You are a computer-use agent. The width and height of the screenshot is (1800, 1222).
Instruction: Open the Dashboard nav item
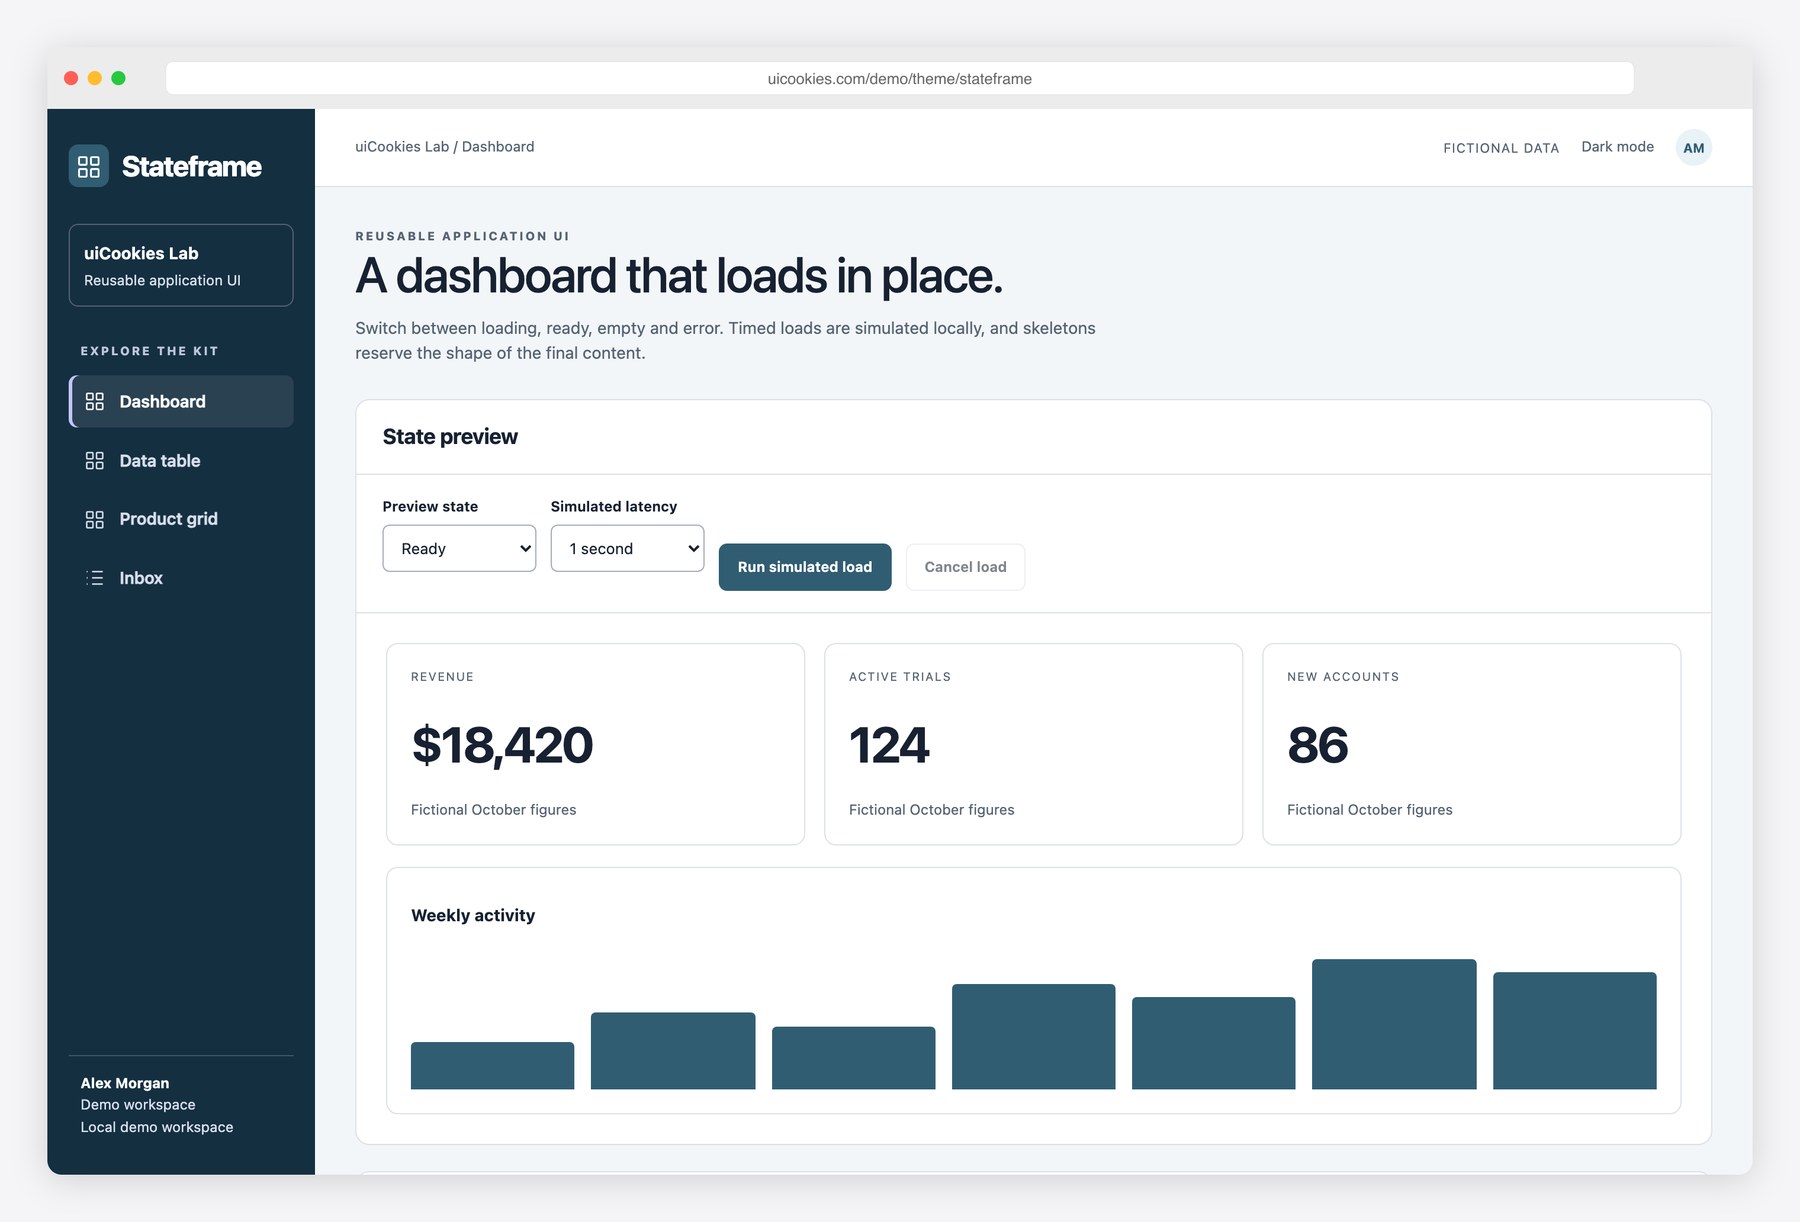(181, 401)
